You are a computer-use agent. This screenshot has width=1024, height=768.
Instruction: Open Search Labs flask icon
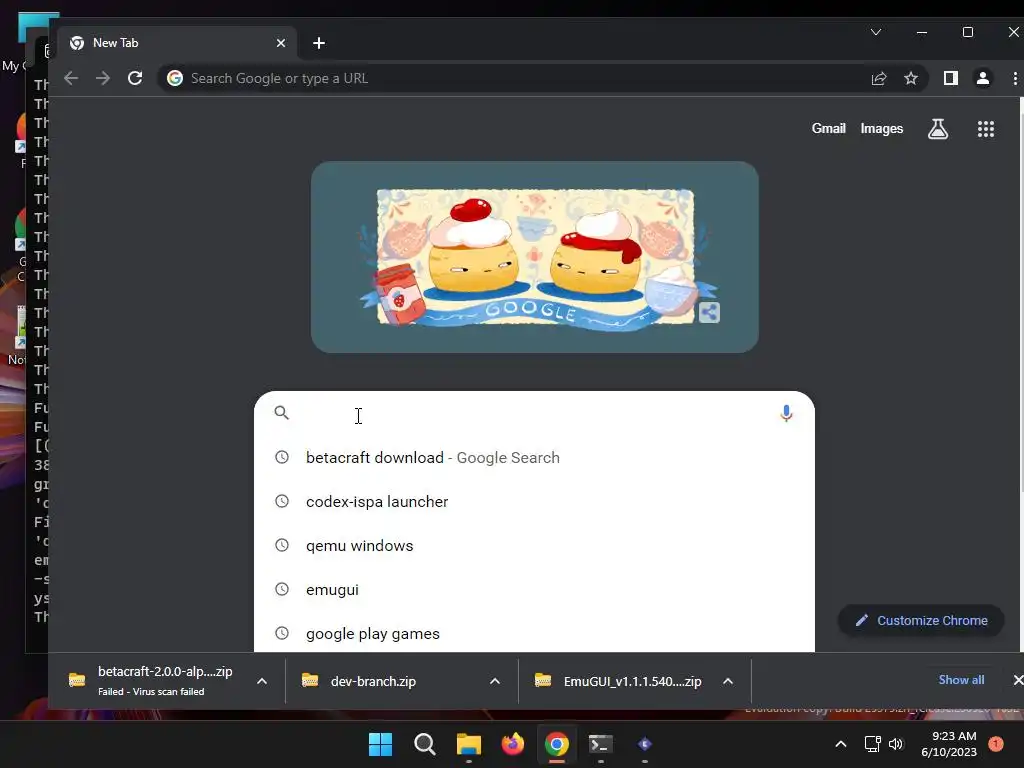[938, 129]
